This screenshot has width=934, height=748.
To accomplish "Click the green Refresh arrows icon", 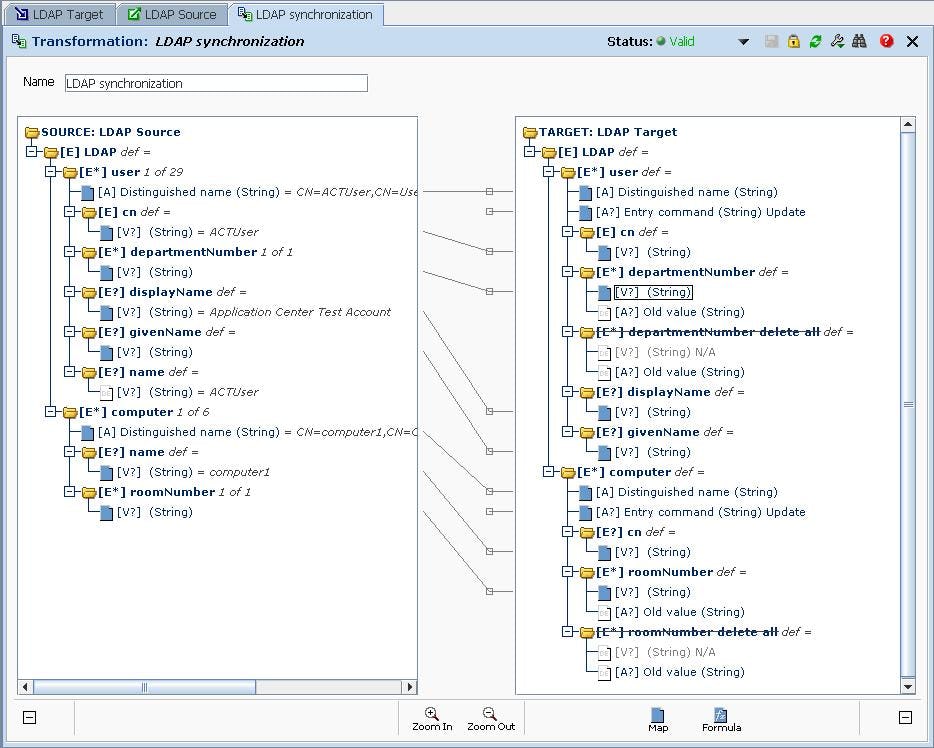I will click(x=815, y=41).
